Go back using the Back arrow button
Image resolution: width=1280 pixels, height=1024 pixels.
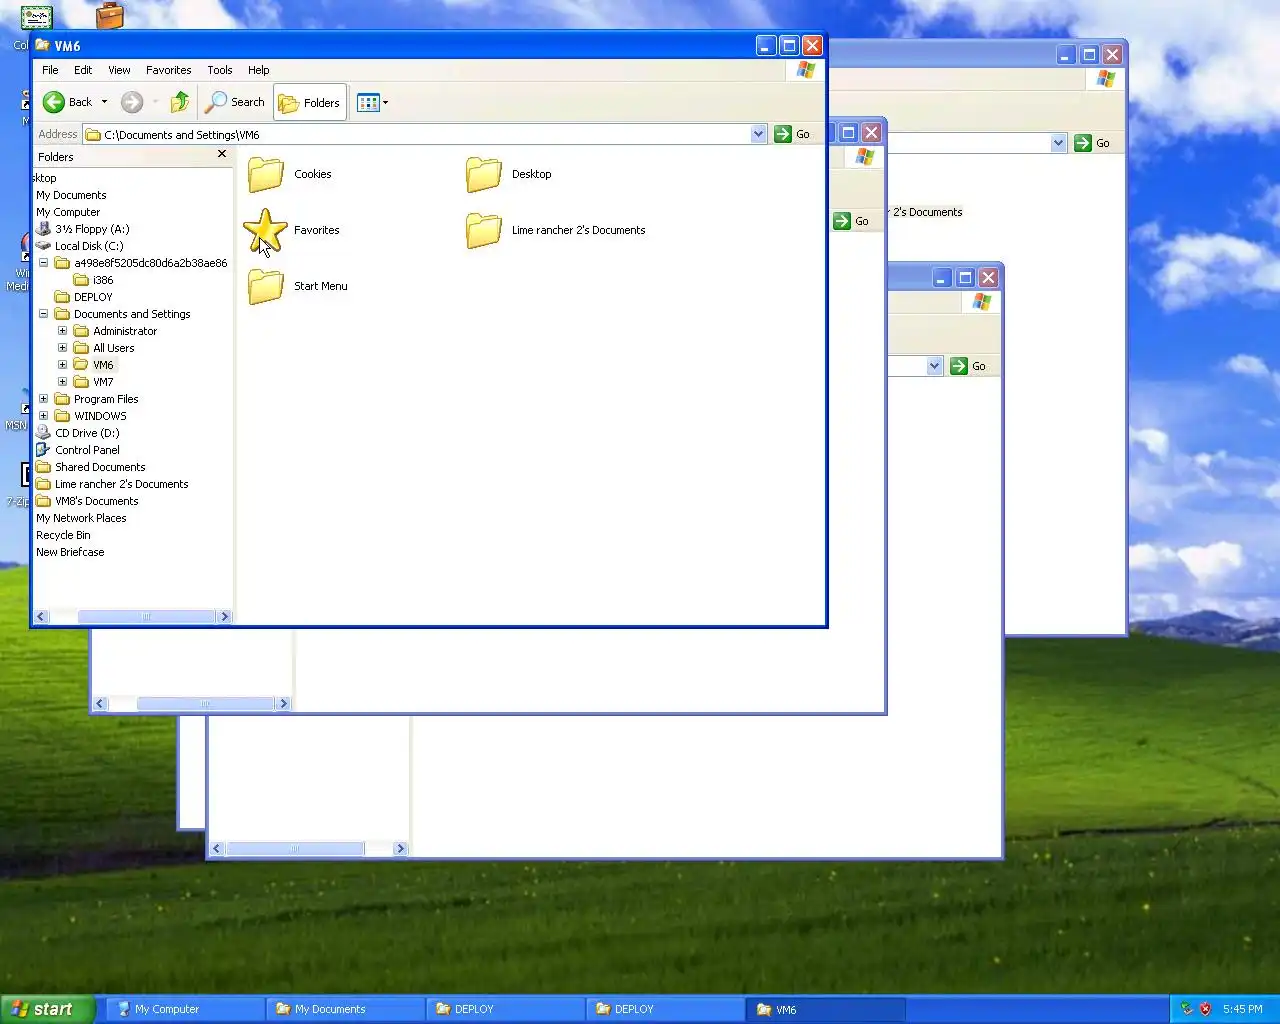pos(67,102)
